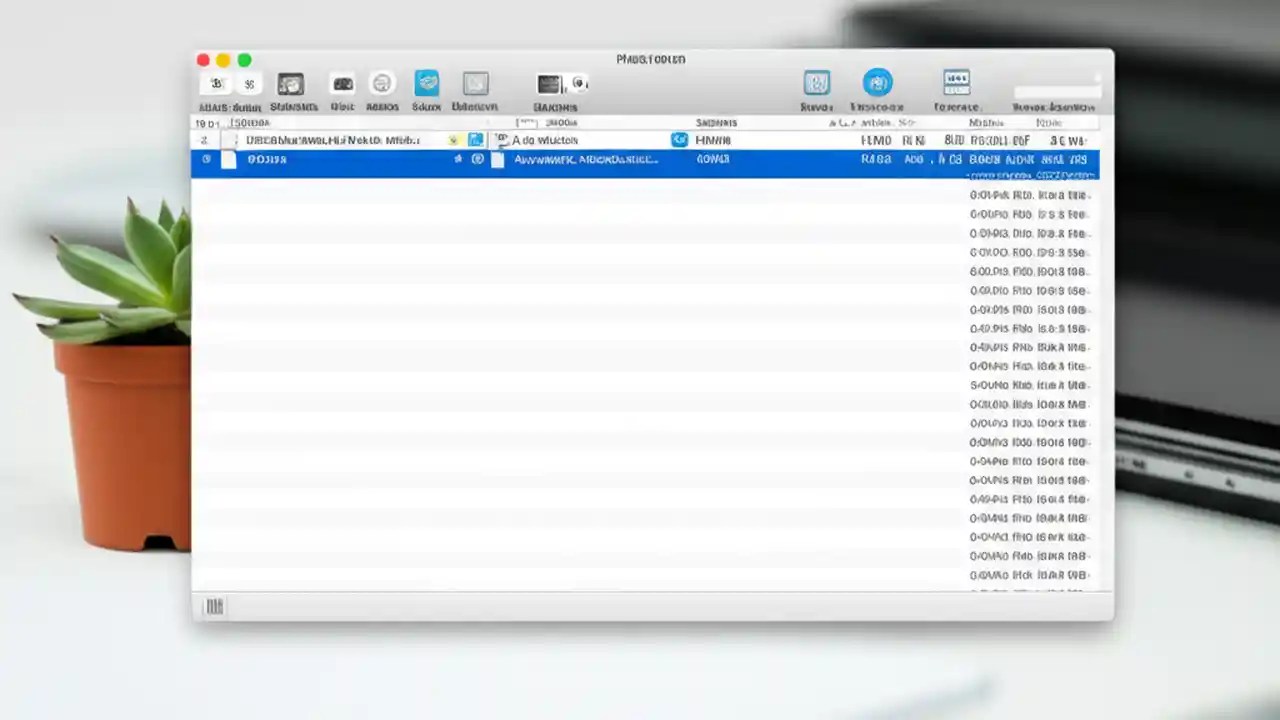Click the blue icon button inside the first row
The image size is (1280, 720).
pos(476,140)
